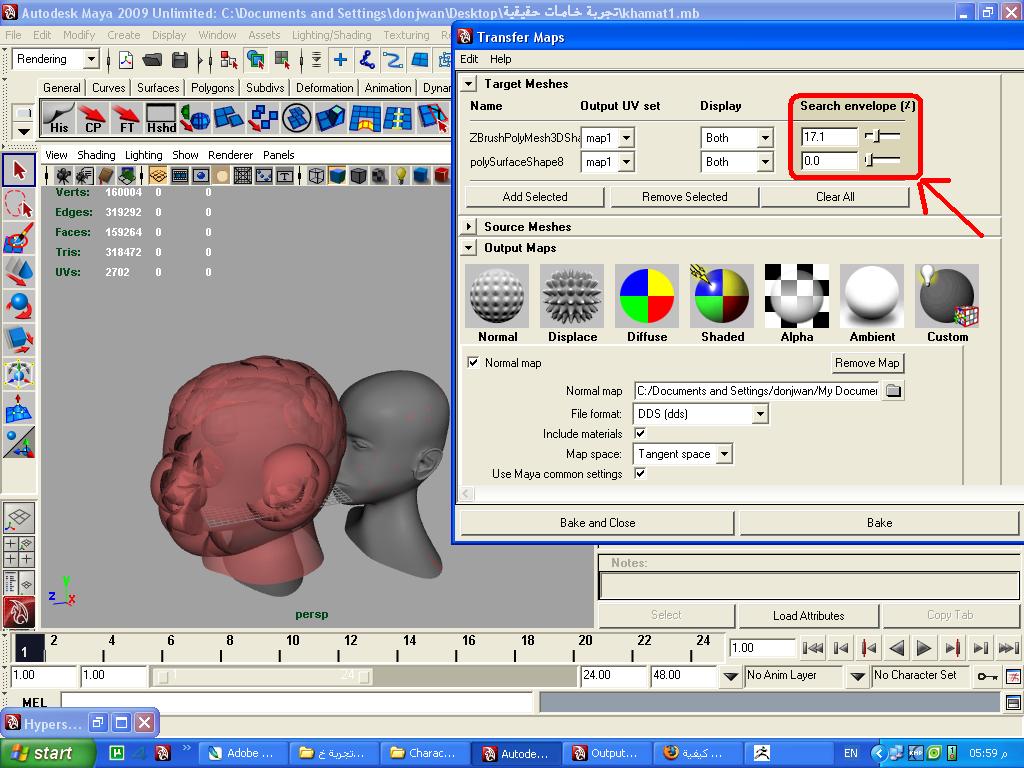
Task: Click the Clear All button
Action: click(x=835, y=197)
